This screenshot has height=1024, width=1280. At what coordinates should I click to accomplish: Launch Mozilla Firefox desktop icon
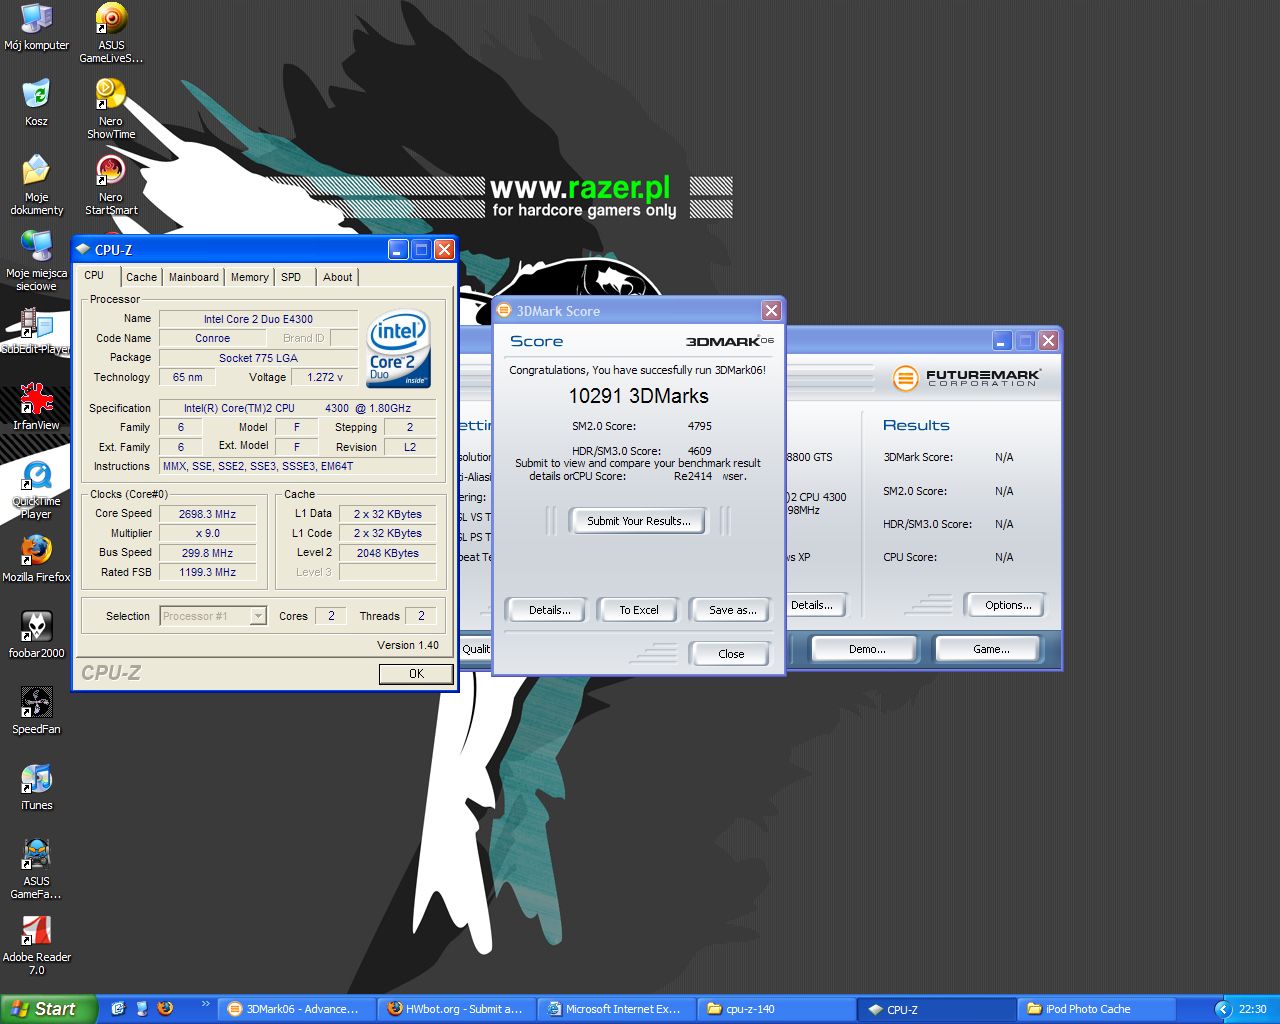(x=36, y=560)
